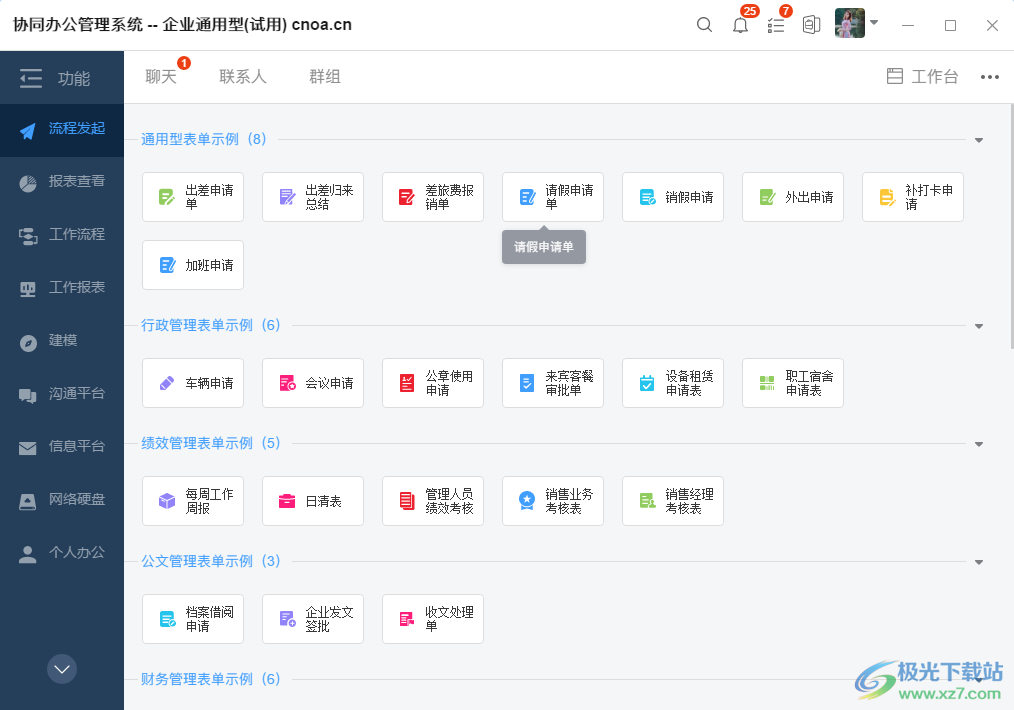The height and width of the screenshot is (710, 1014).
Task: Click the 销售经理考核表 green icon
Action: 647,501
